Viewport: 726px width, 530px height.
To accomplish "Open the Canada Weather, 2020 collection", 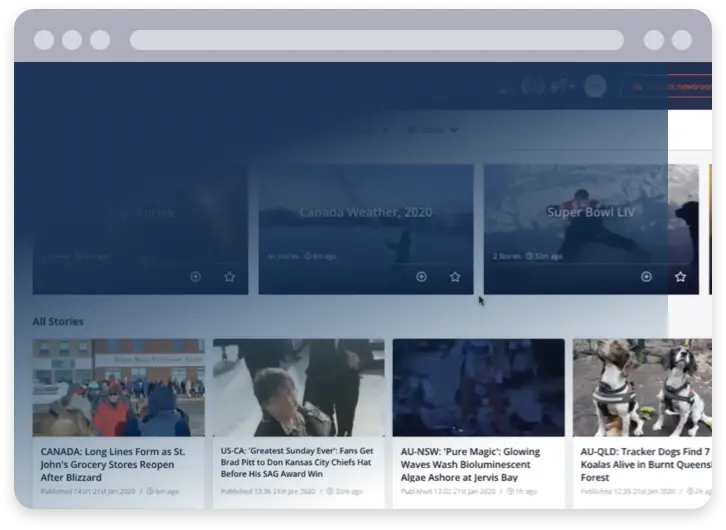I will [366, 212].
